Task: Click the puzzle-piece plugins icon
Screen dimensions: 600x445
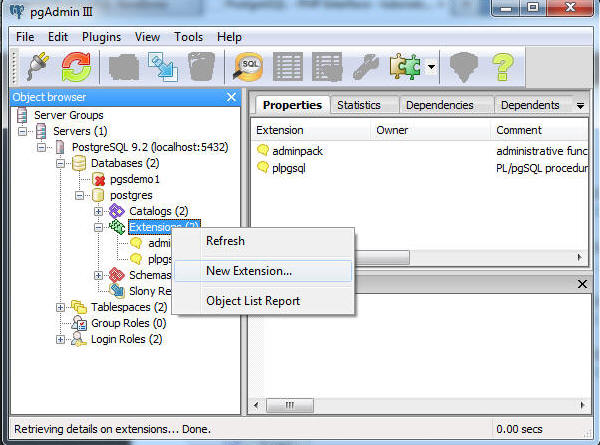Action: coord(405,67)
